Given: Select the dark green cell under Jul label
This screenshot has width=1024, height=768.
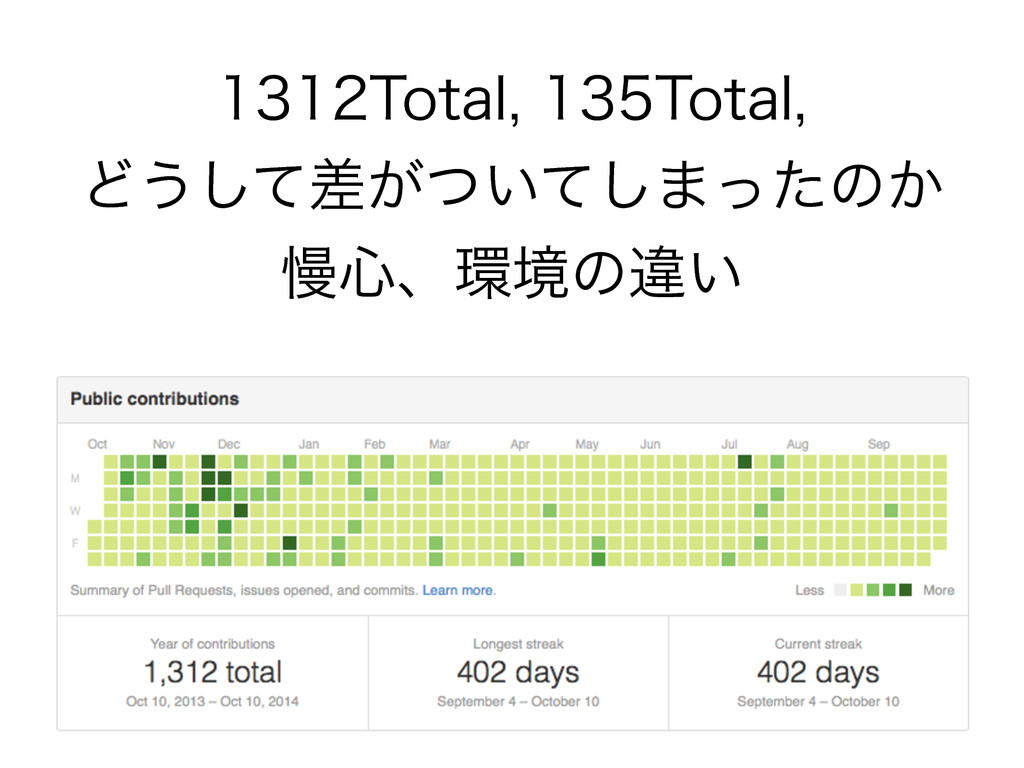Looking at the screenshot, I should pyautogui.click(x=744, y=462).
